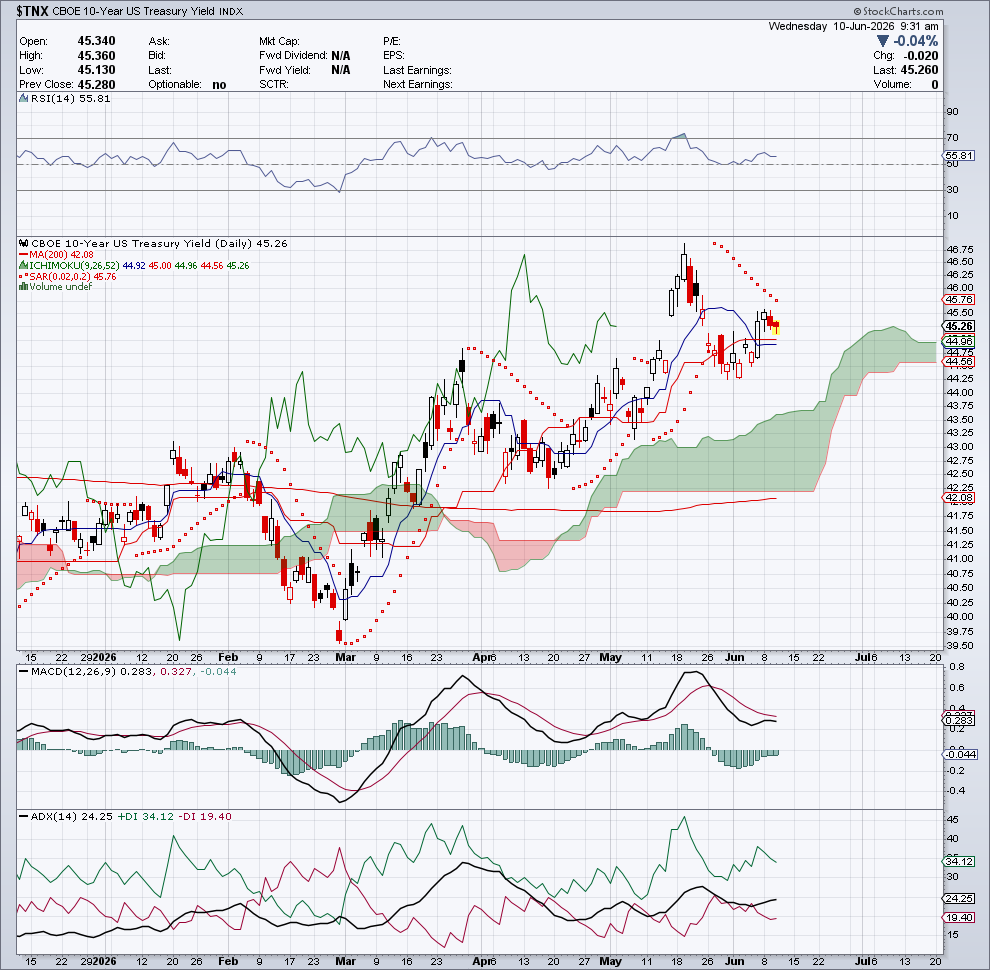
Task: Click the ADX legend black line marker
Action: pyautogui.click(x=23, y=817)
